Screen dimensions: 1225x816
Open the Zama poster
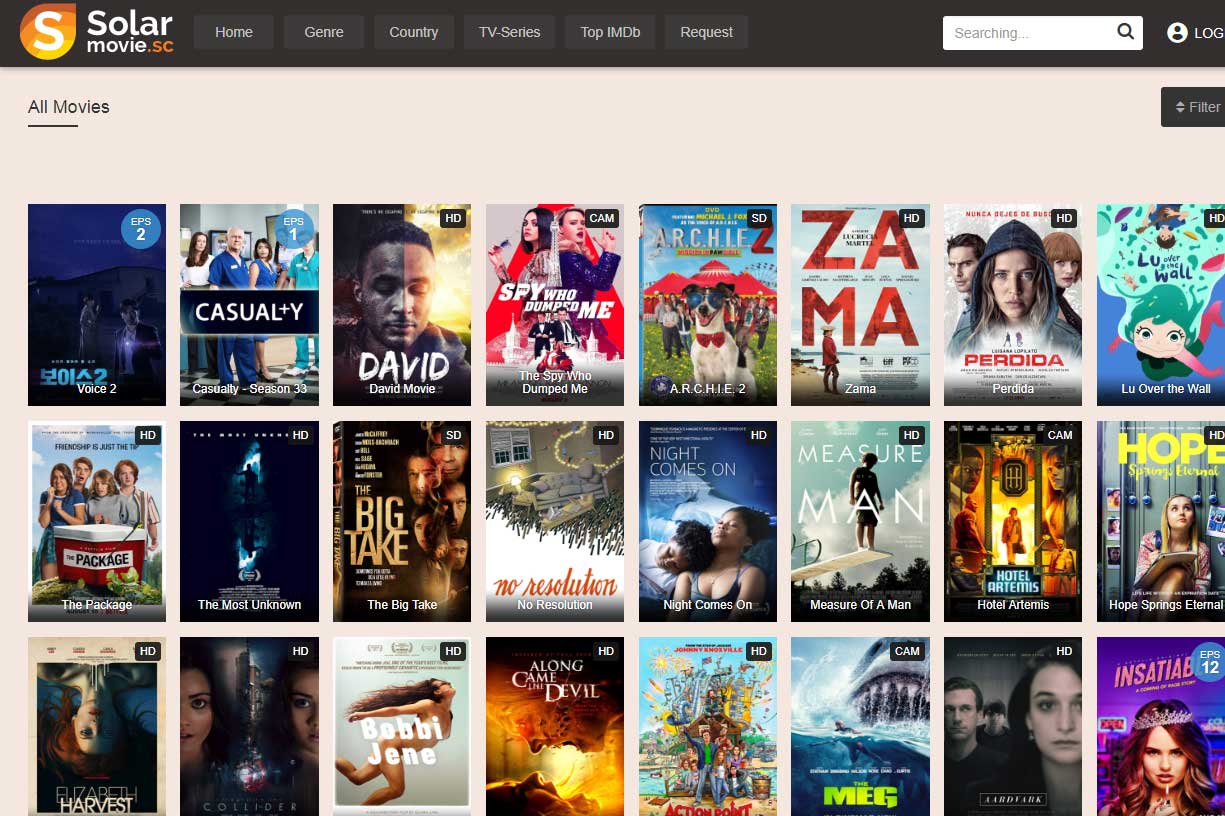click(x=860, y=305)
